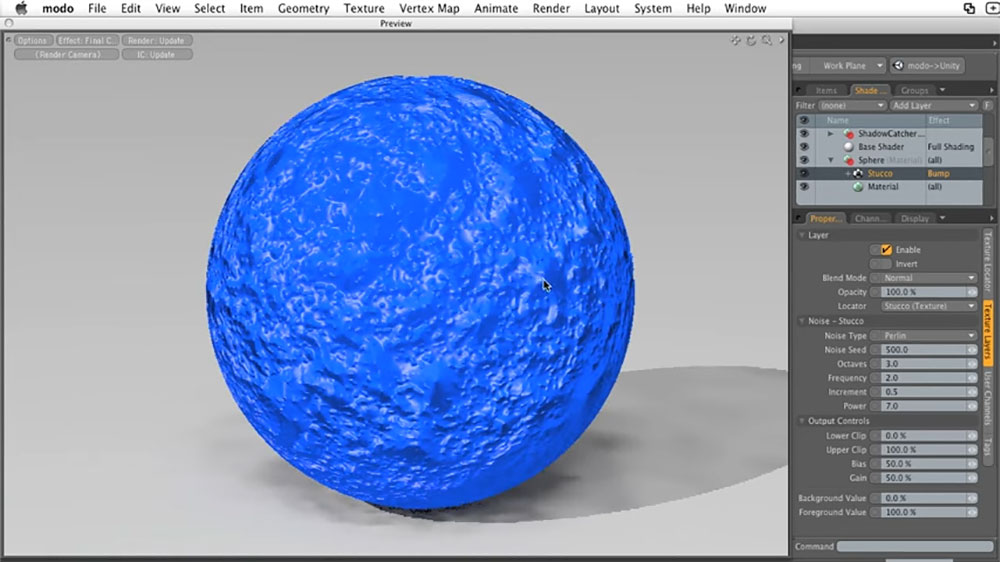Switch to the Display tab
Image resolution: width=1000 pixels, height=562 pixels.
tap(915, 218)
